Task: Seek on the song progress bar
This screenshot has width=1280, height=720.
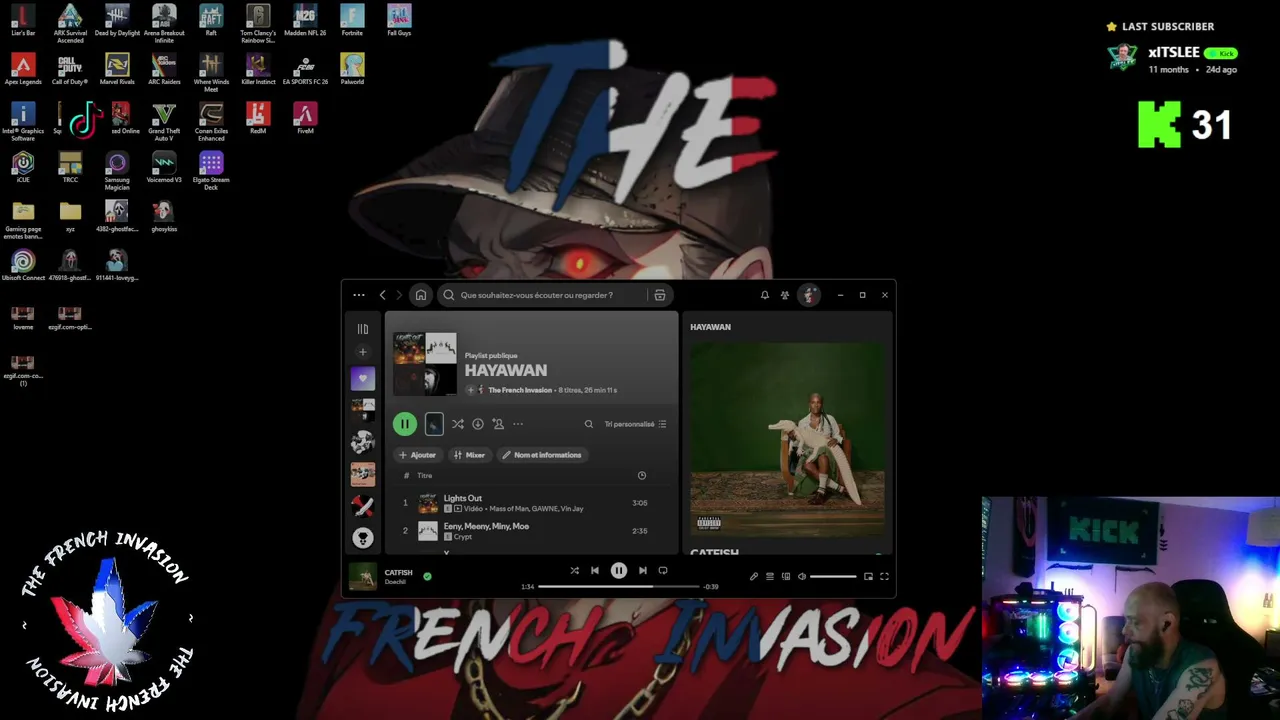Action: tap(619, 587)
